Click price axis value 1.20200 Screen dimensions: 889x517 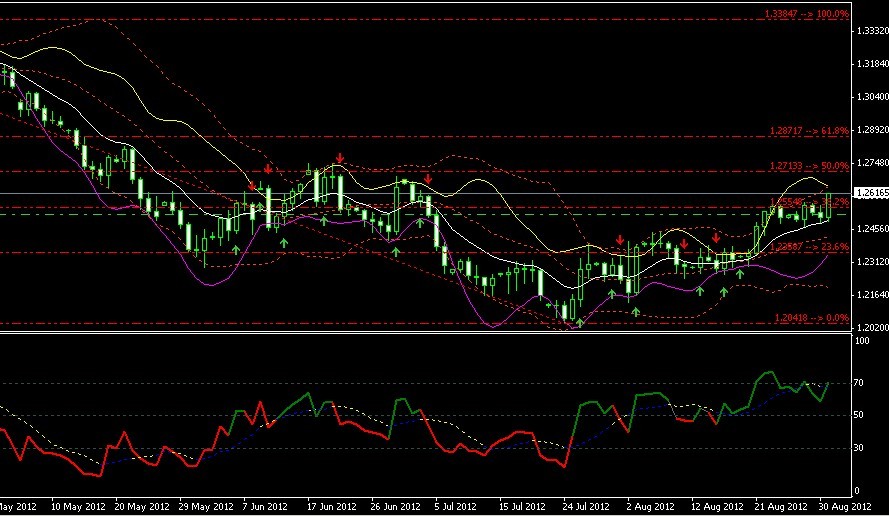872,328
